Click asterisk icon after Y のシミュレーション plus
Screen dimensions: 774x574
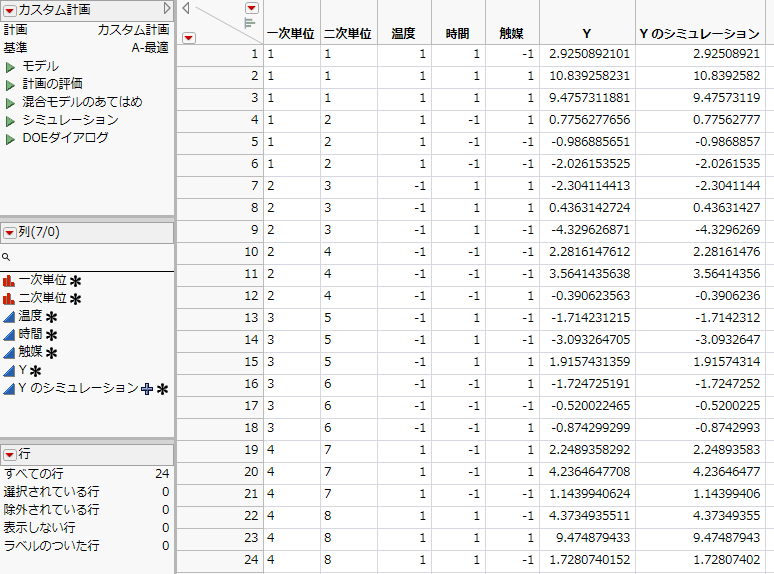(x=162, y=389)
